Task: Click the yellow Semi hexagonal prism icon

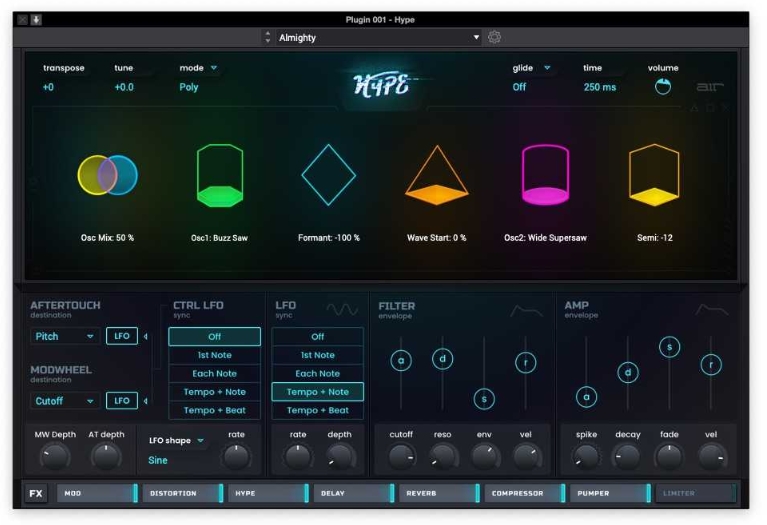Action: pyautogui.click(x=654, y=175)
